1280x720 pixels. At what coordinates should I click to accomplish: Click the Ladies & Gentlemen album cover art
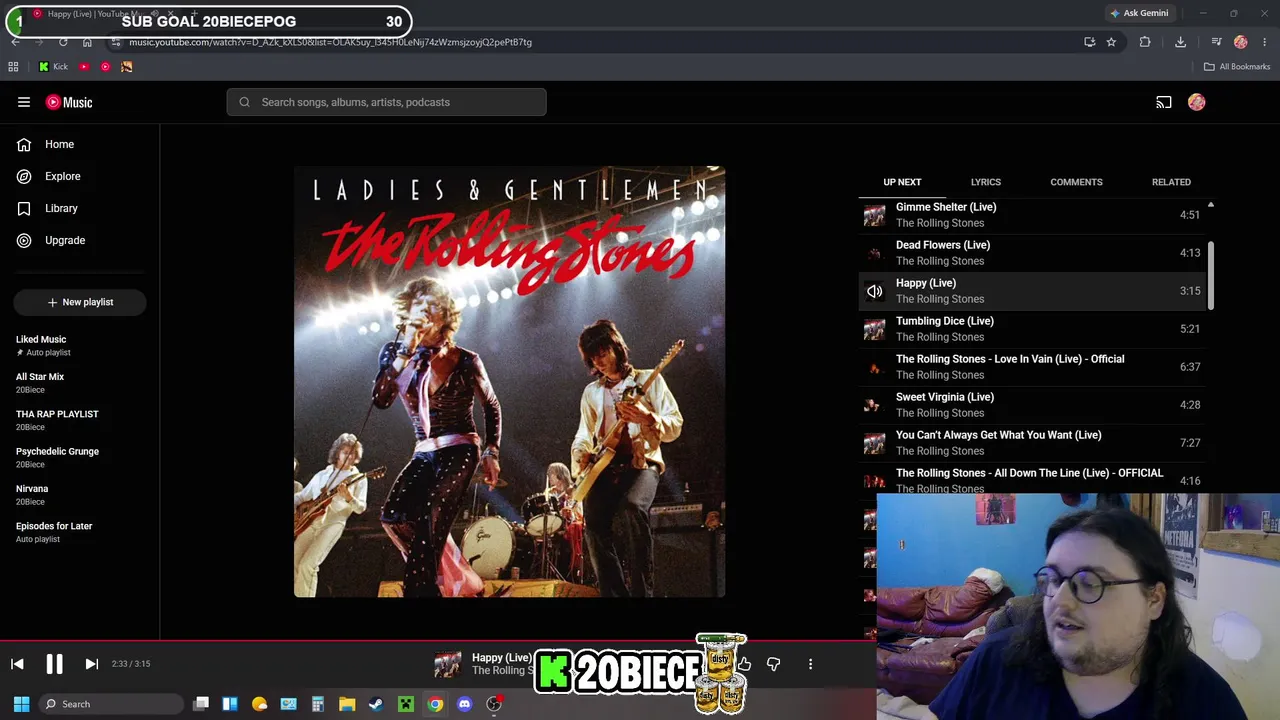tap(510, 382)
